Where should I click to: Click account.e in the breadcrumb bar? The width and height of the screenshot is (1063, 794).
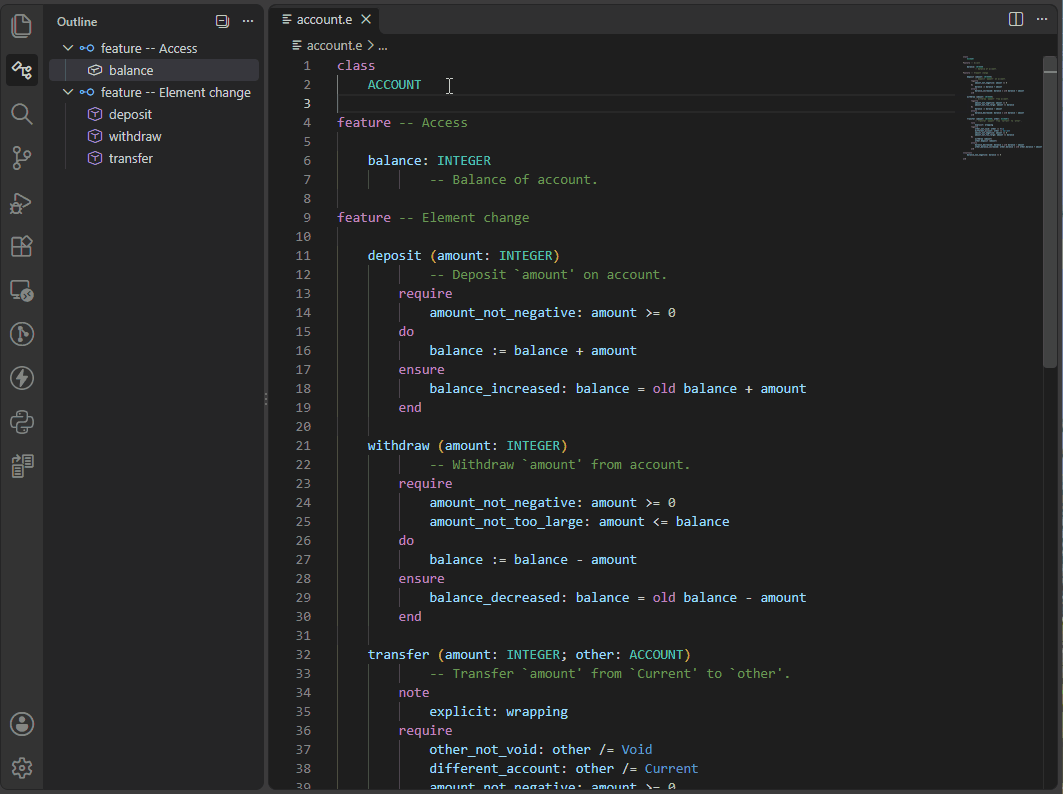point(334,45)
